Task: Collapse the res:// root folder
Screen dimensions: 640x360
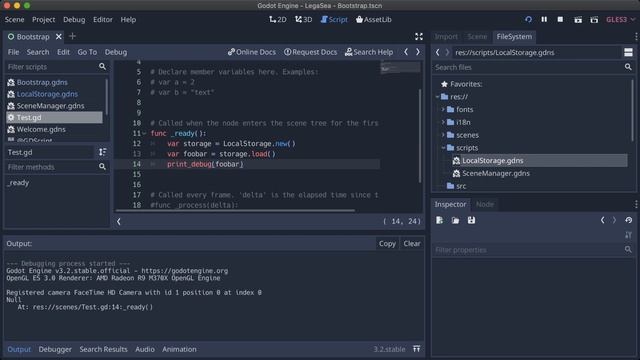Action: pyautogui.click(x=438, y=97)
